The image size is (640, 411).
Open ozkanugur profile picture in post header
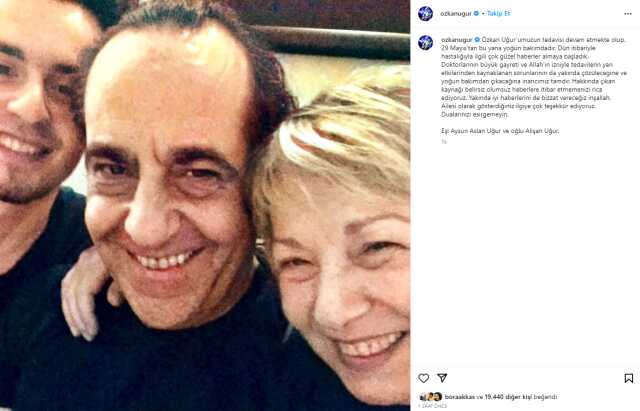(425, 13)
